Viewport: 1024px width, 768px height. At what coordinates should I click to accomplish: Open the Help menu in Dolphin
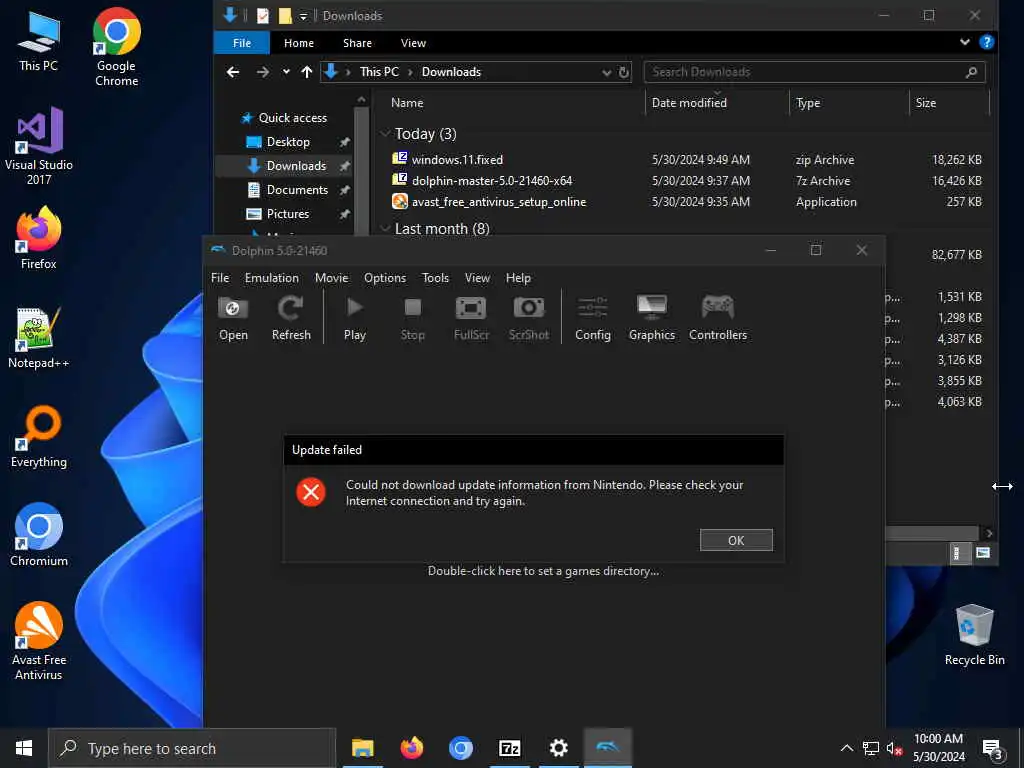pyautogui.click(x=519, y=278)
